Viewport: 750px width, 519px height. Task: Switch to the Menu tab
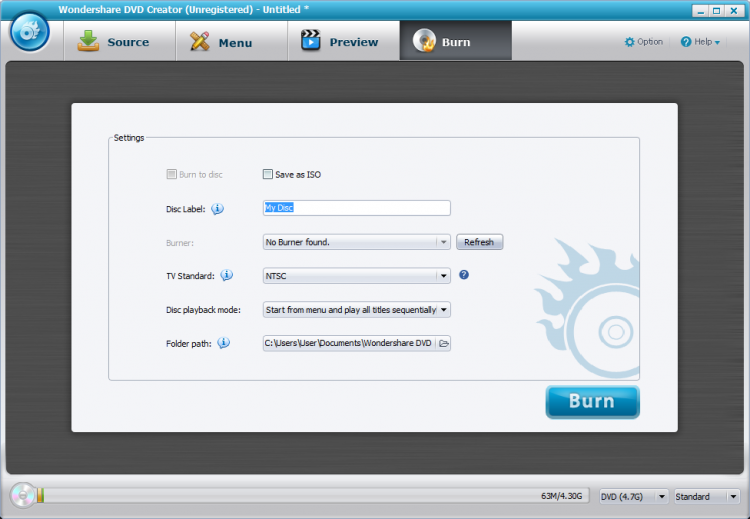232,41
